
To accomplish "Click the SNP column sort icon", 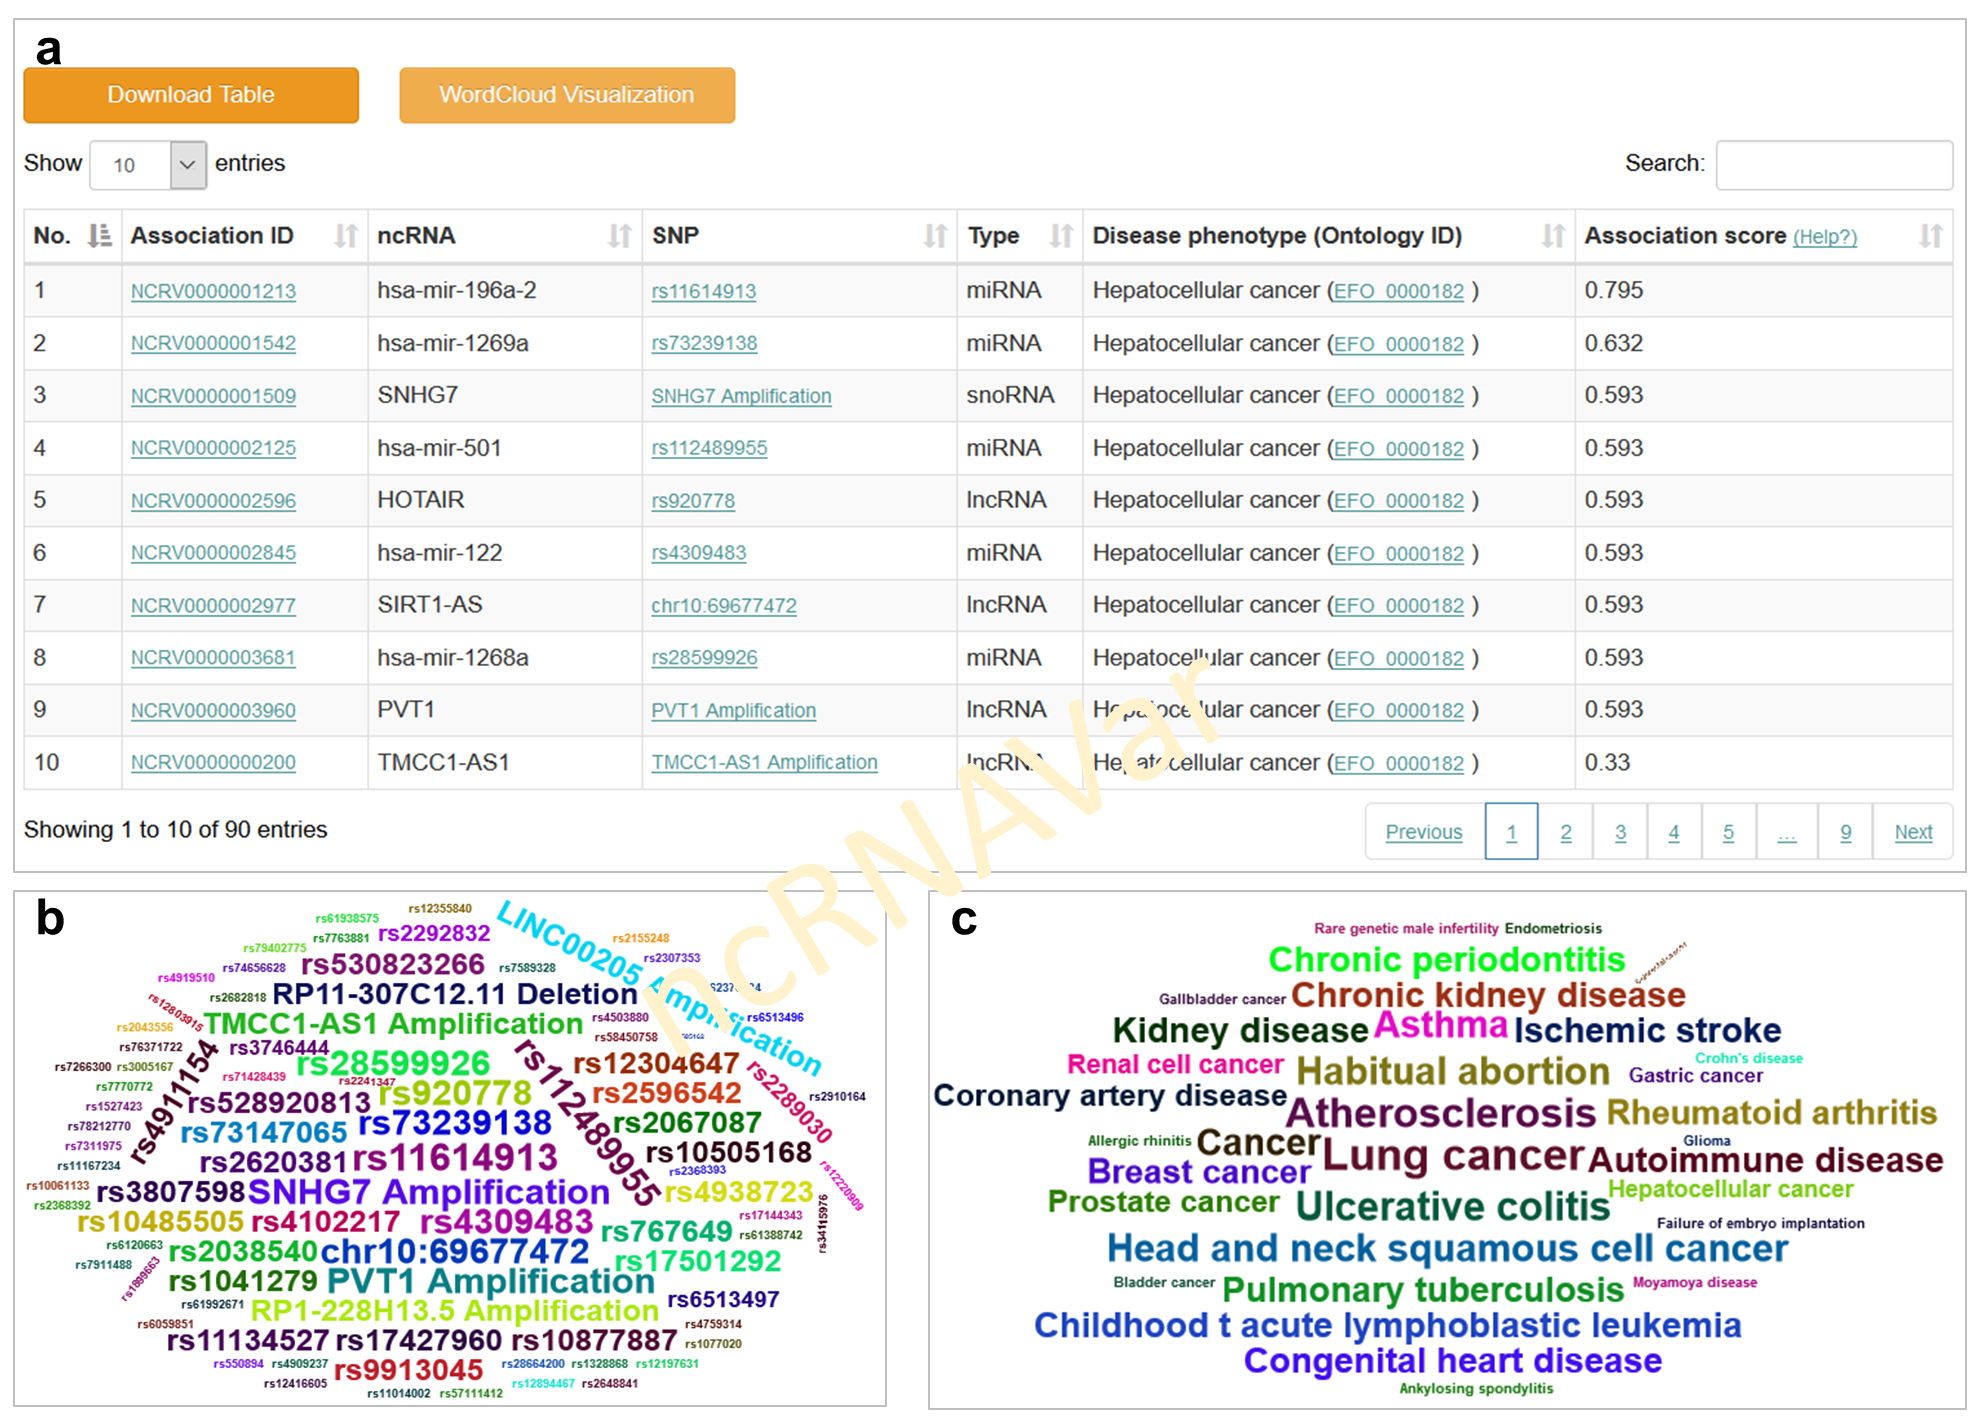I will (935, 236).
